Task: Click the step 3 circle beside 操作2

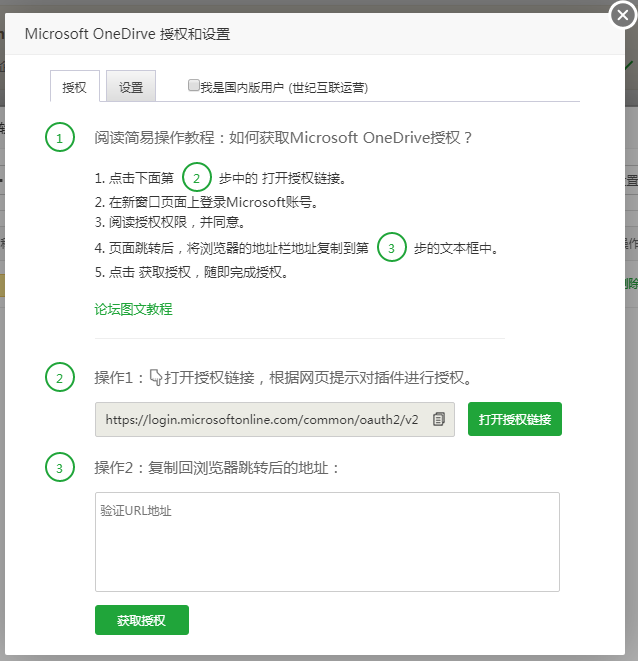Action: coord(60,467)
